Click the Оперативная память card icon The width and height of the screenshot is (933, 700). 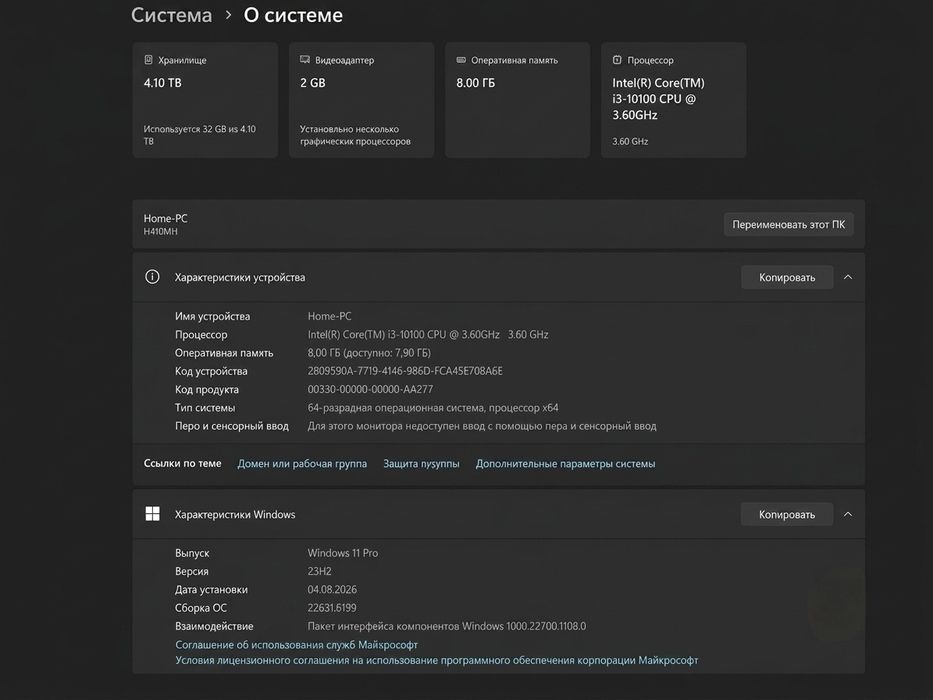[461, 60]
